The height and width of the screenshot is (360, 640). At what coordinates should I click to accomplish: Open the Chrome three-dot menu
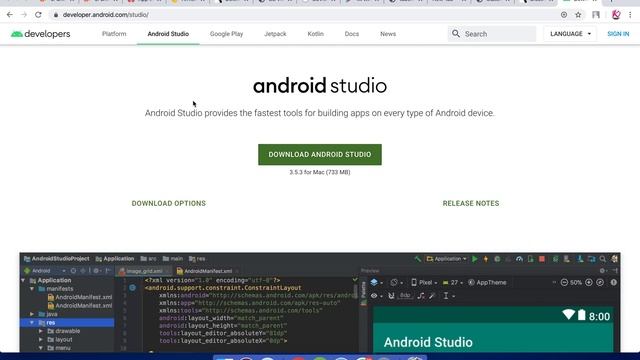click(x=630, y=15)
